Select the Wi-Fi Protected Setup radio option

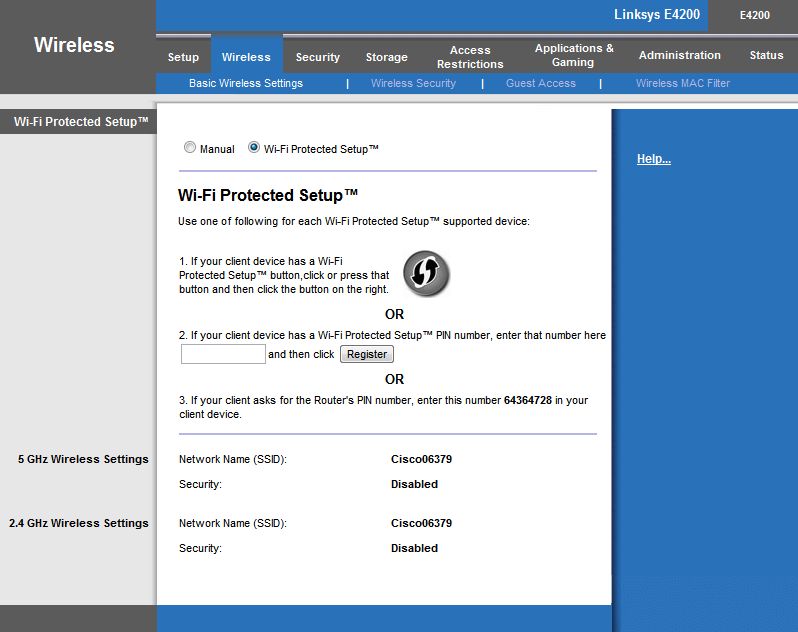tap(253, 148)
